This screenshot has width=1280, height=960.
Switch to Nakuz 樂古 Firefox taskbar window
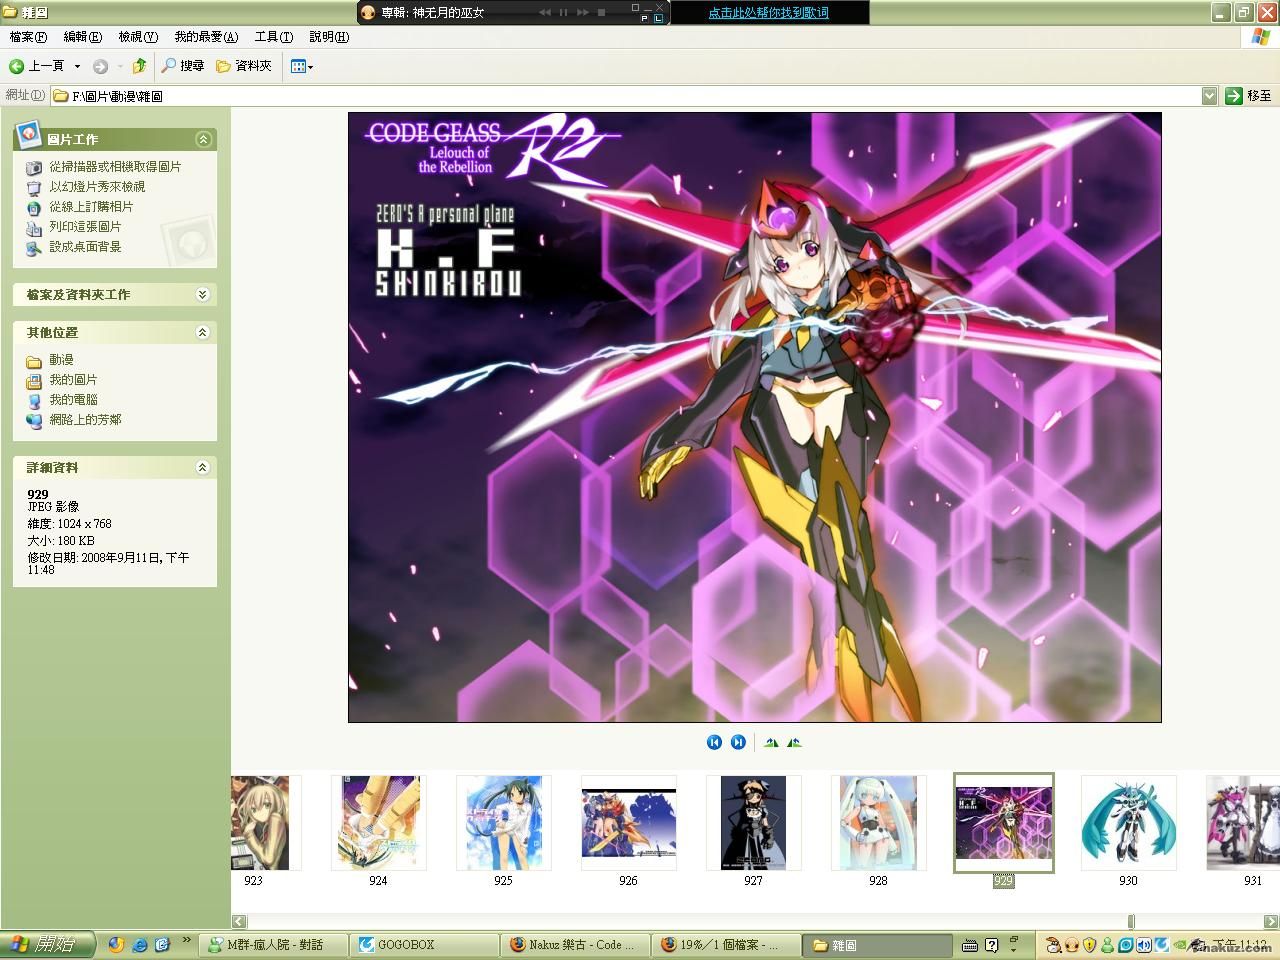pos(574,945)
